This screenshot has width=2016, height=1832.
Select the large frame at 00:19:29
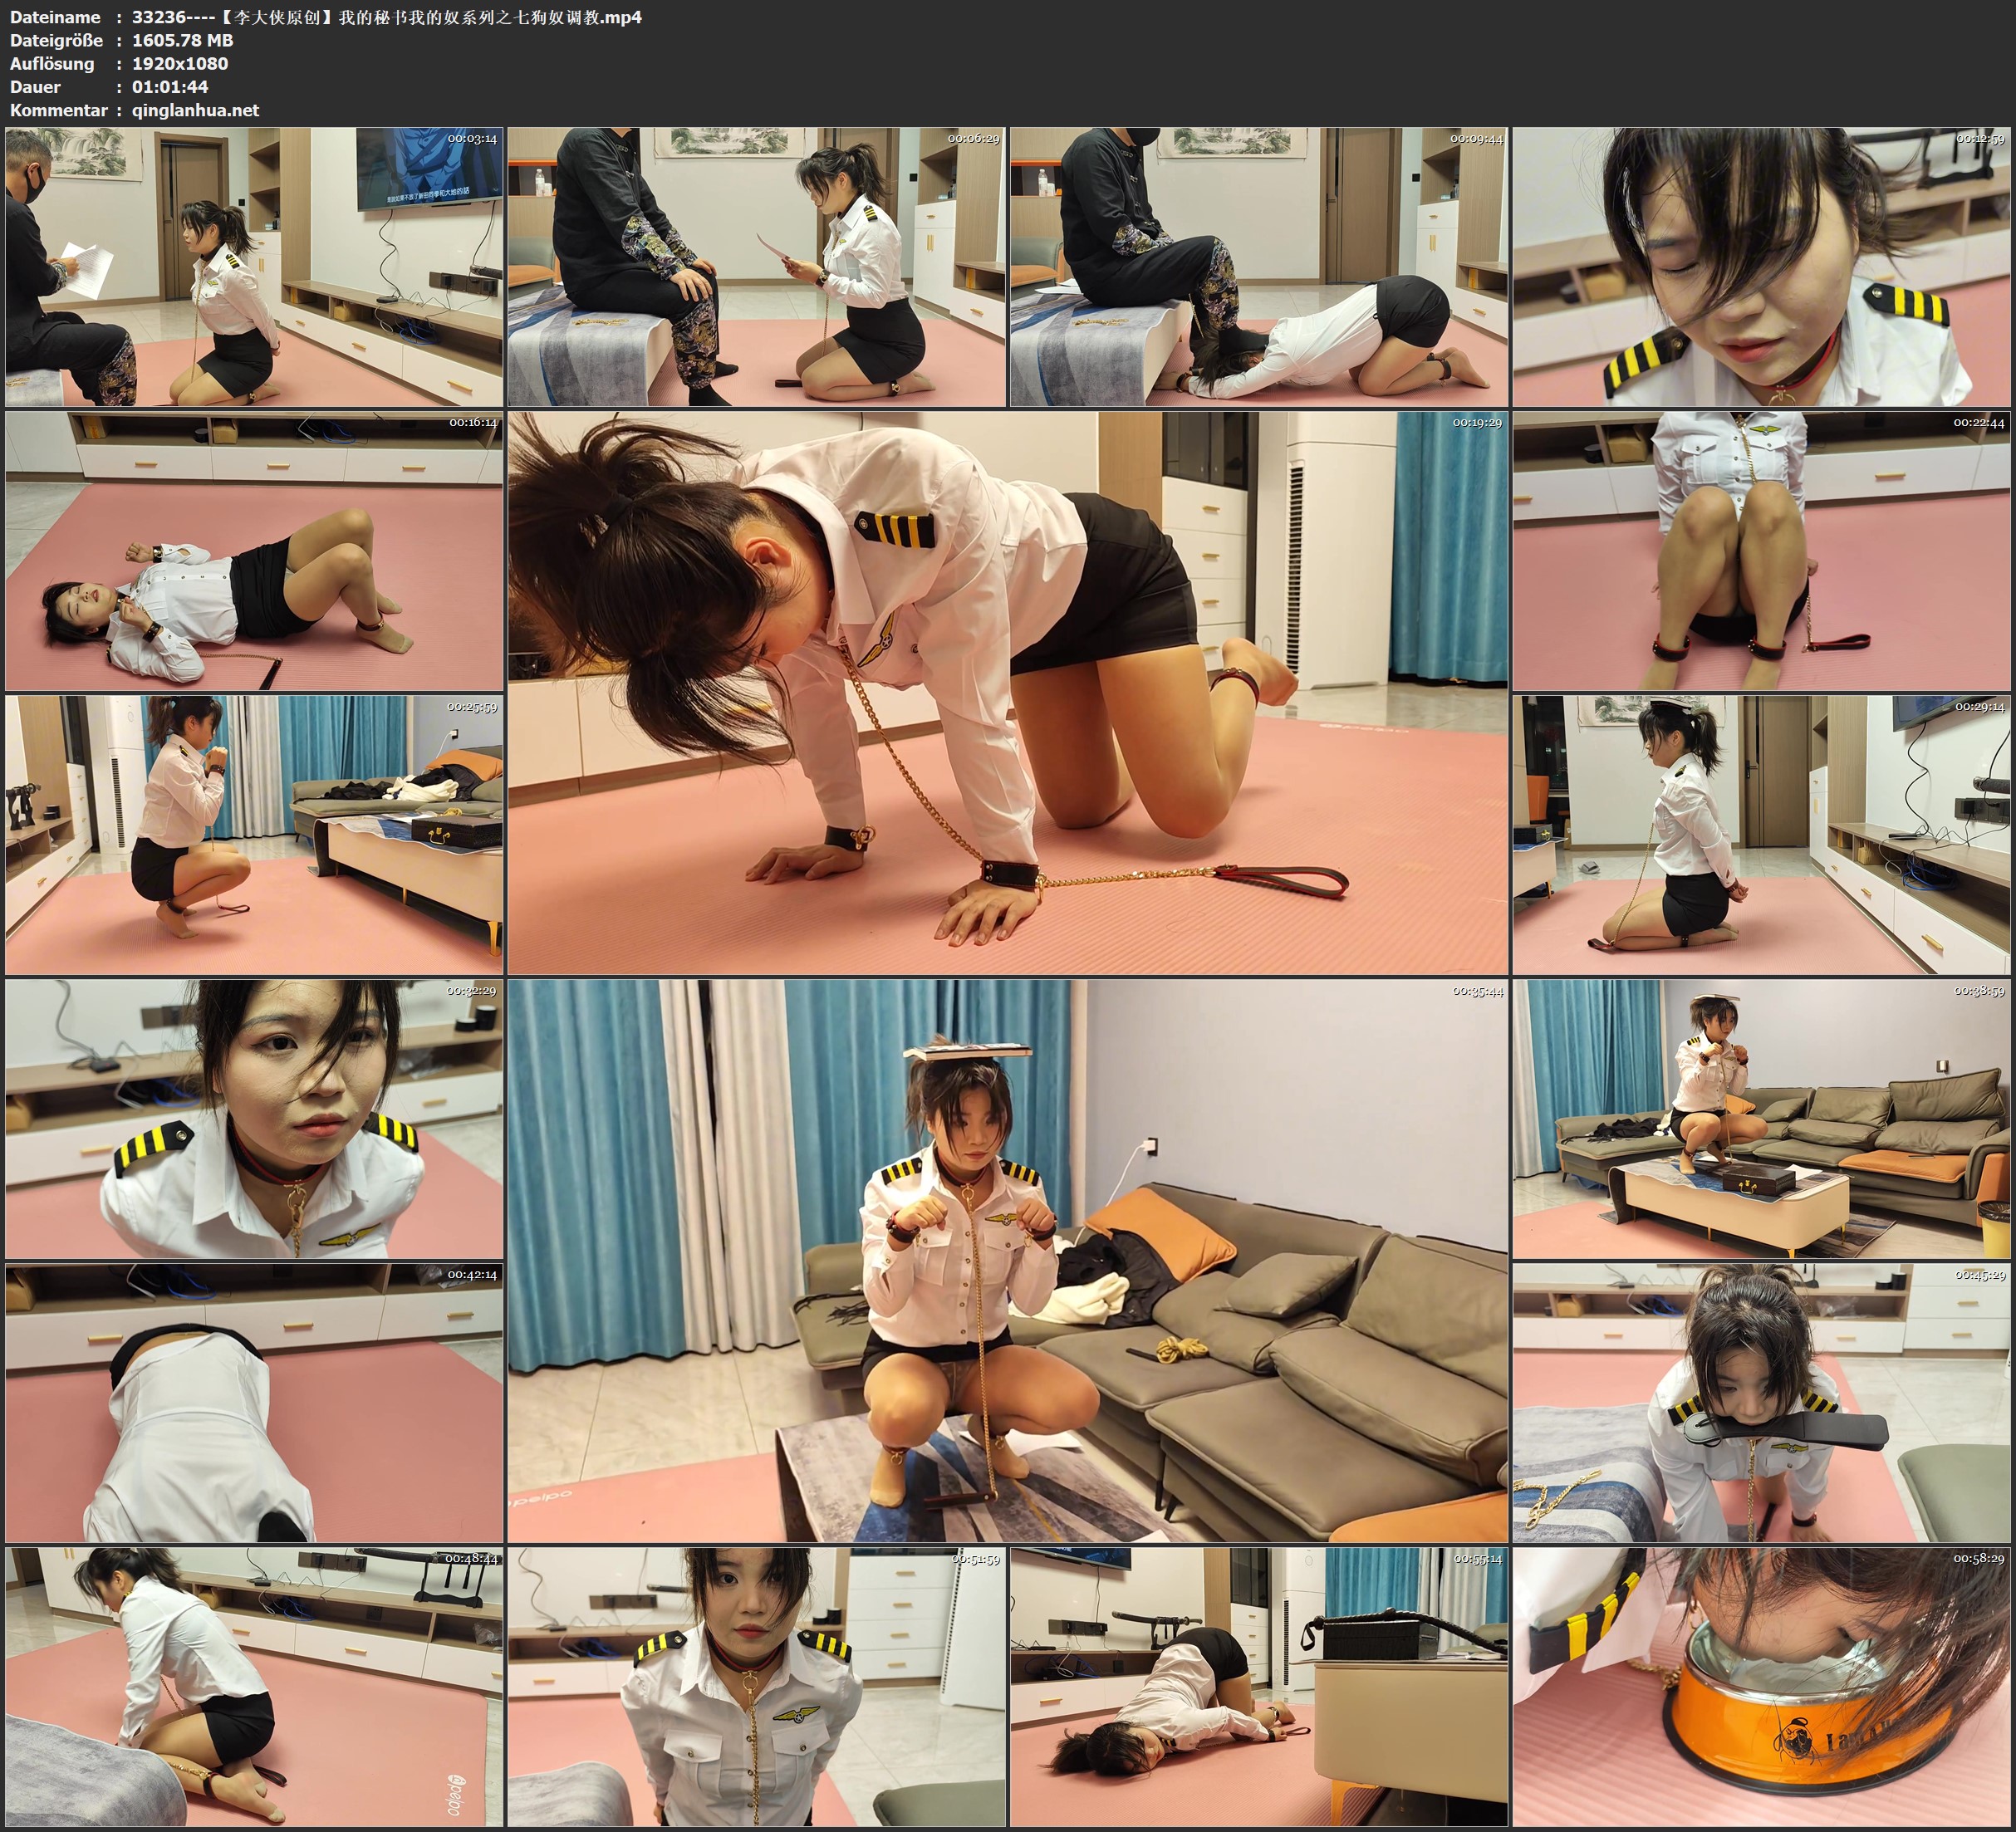point(1008,693)
